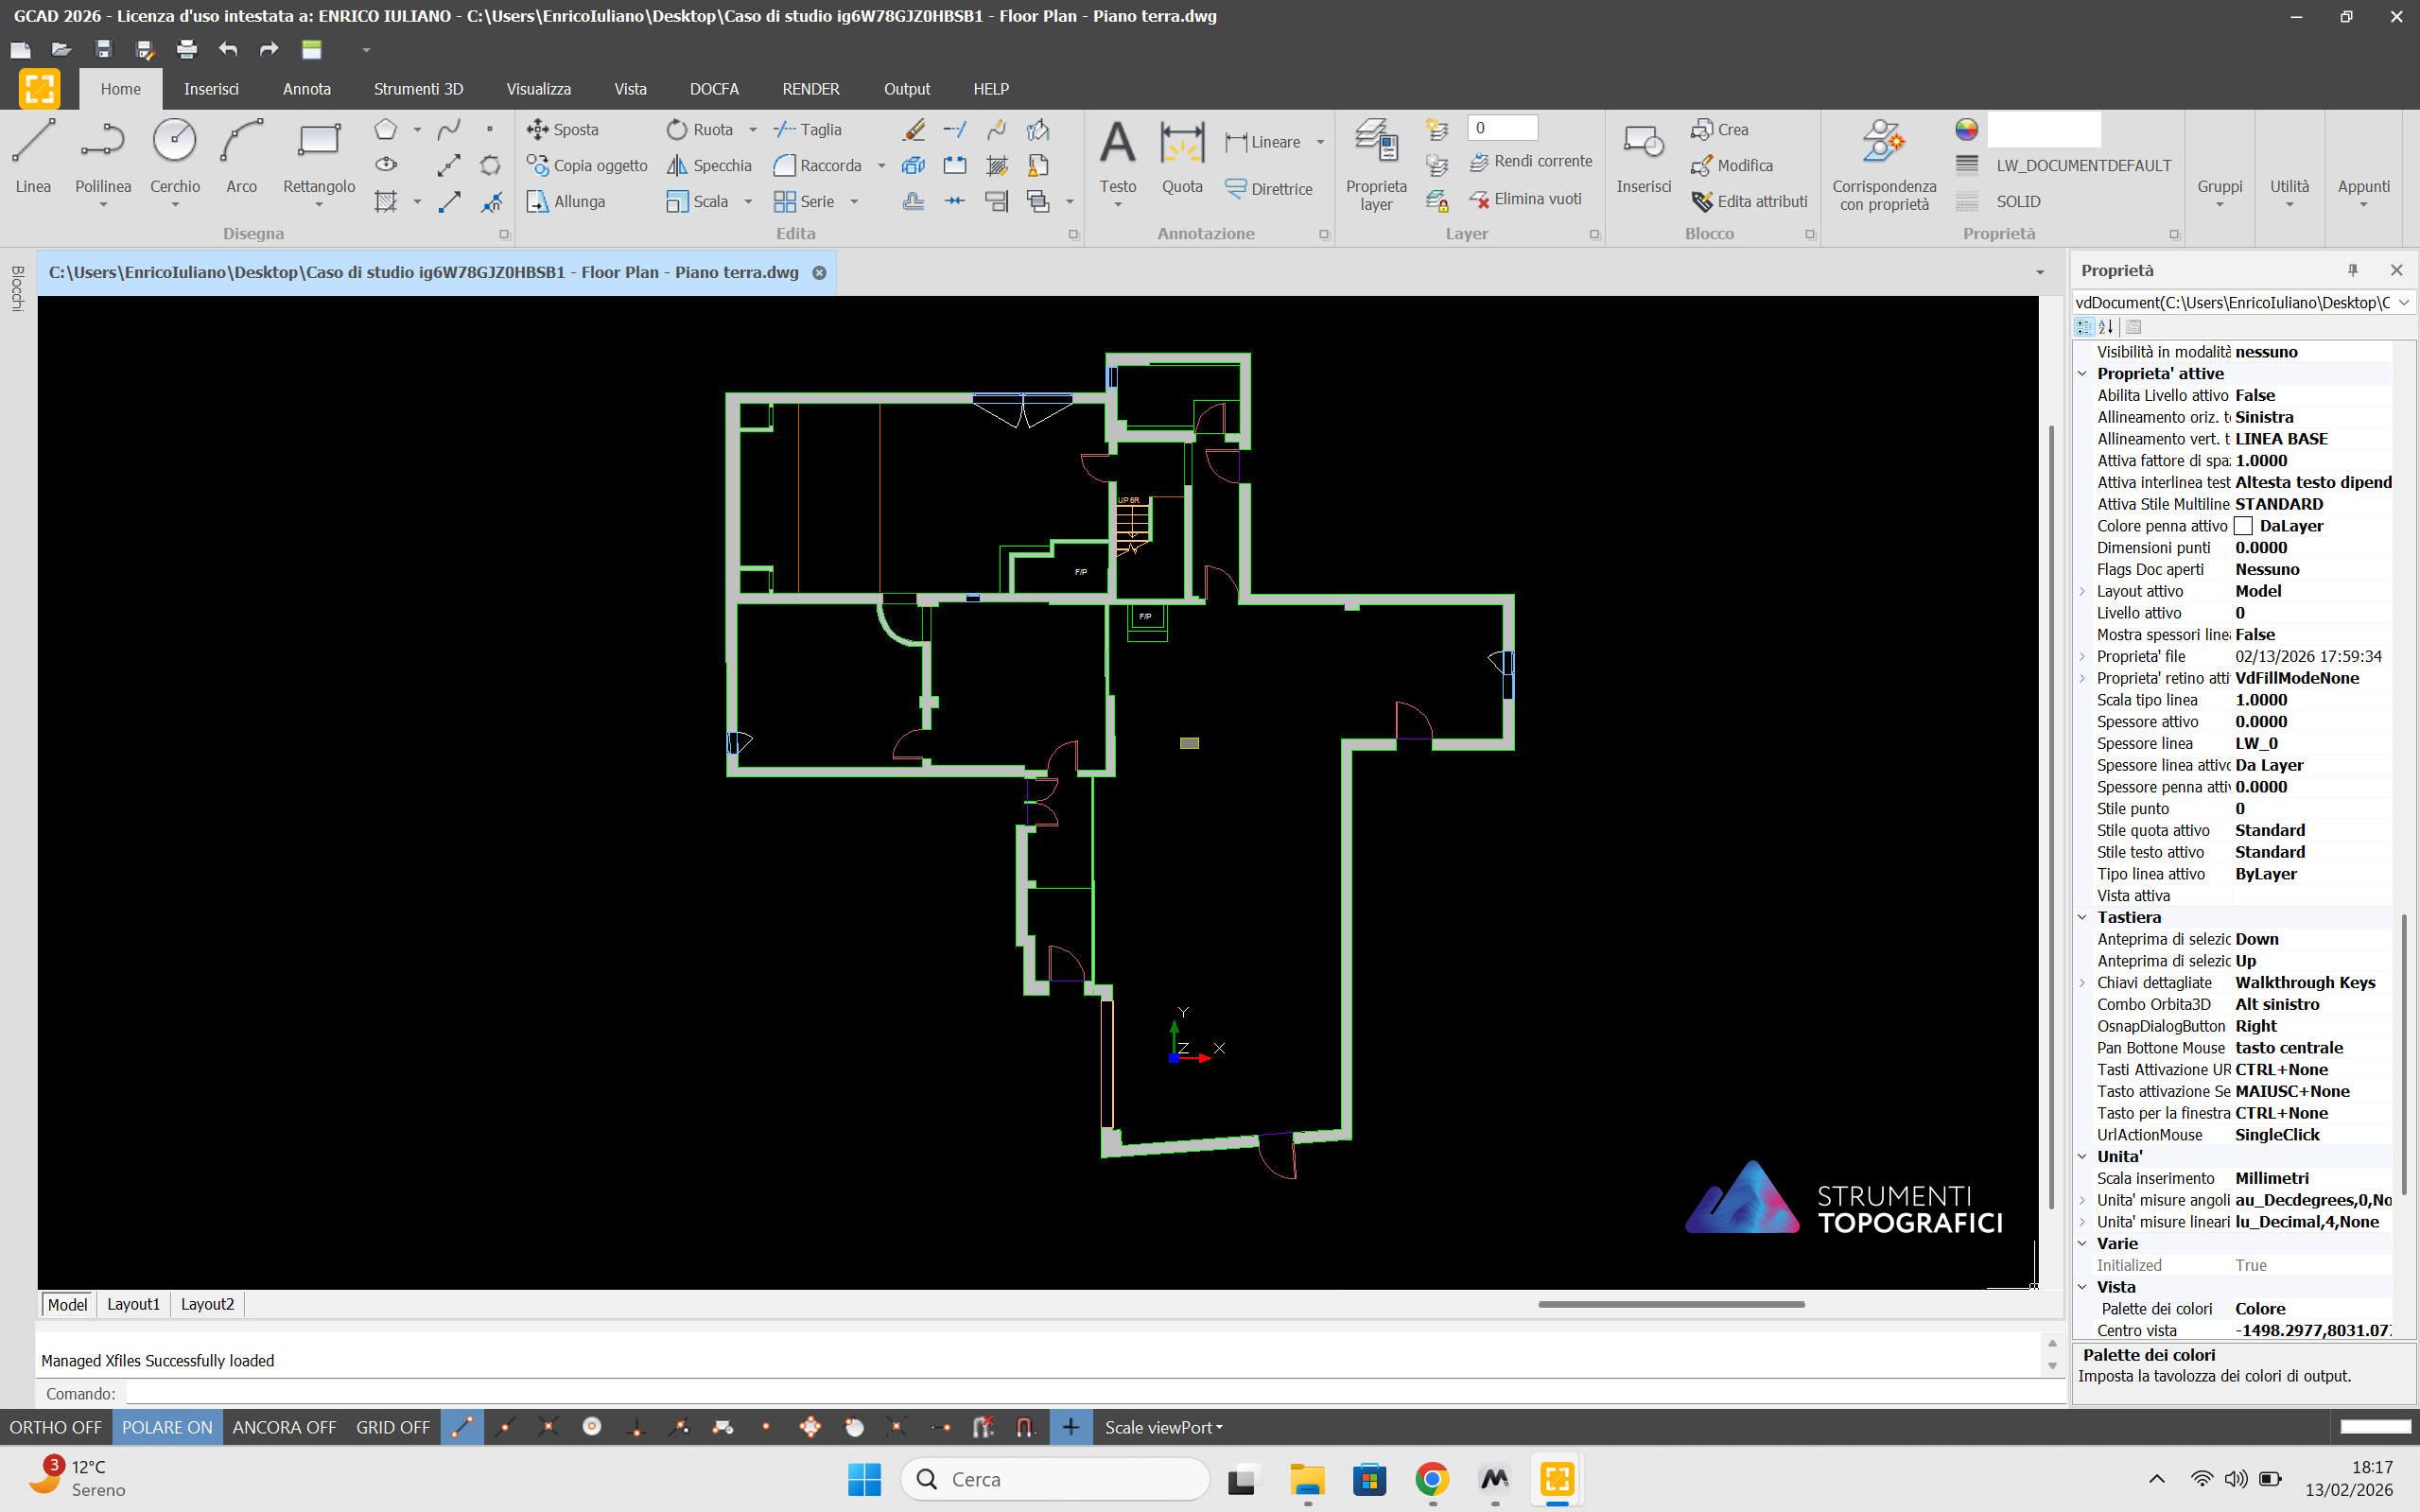
Task: Activate the Raccorda fillet command
Action: pyautogui.click(x=817, y=165)
